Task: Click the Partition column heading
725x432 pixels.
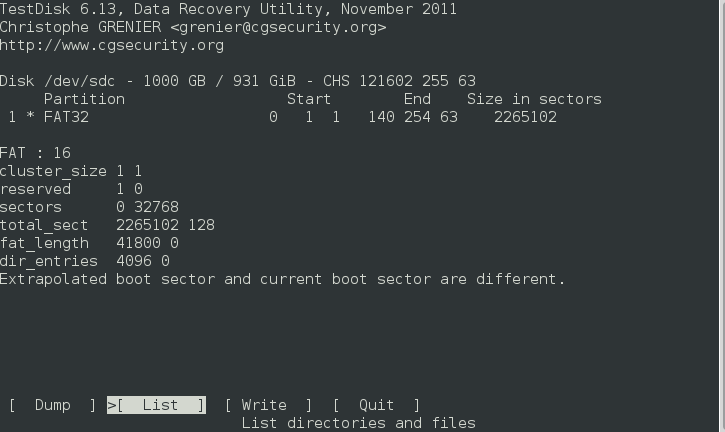Action: click(x=84, y=99)
